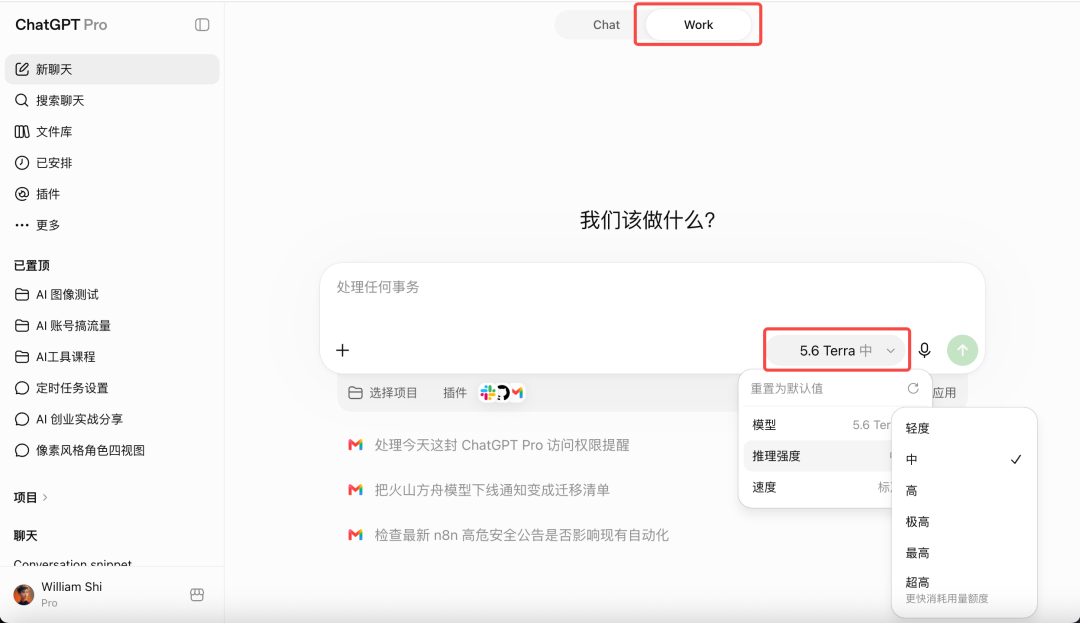Click the connected apps icons cluster
The image size is (1080, 623).
point(502,392)
